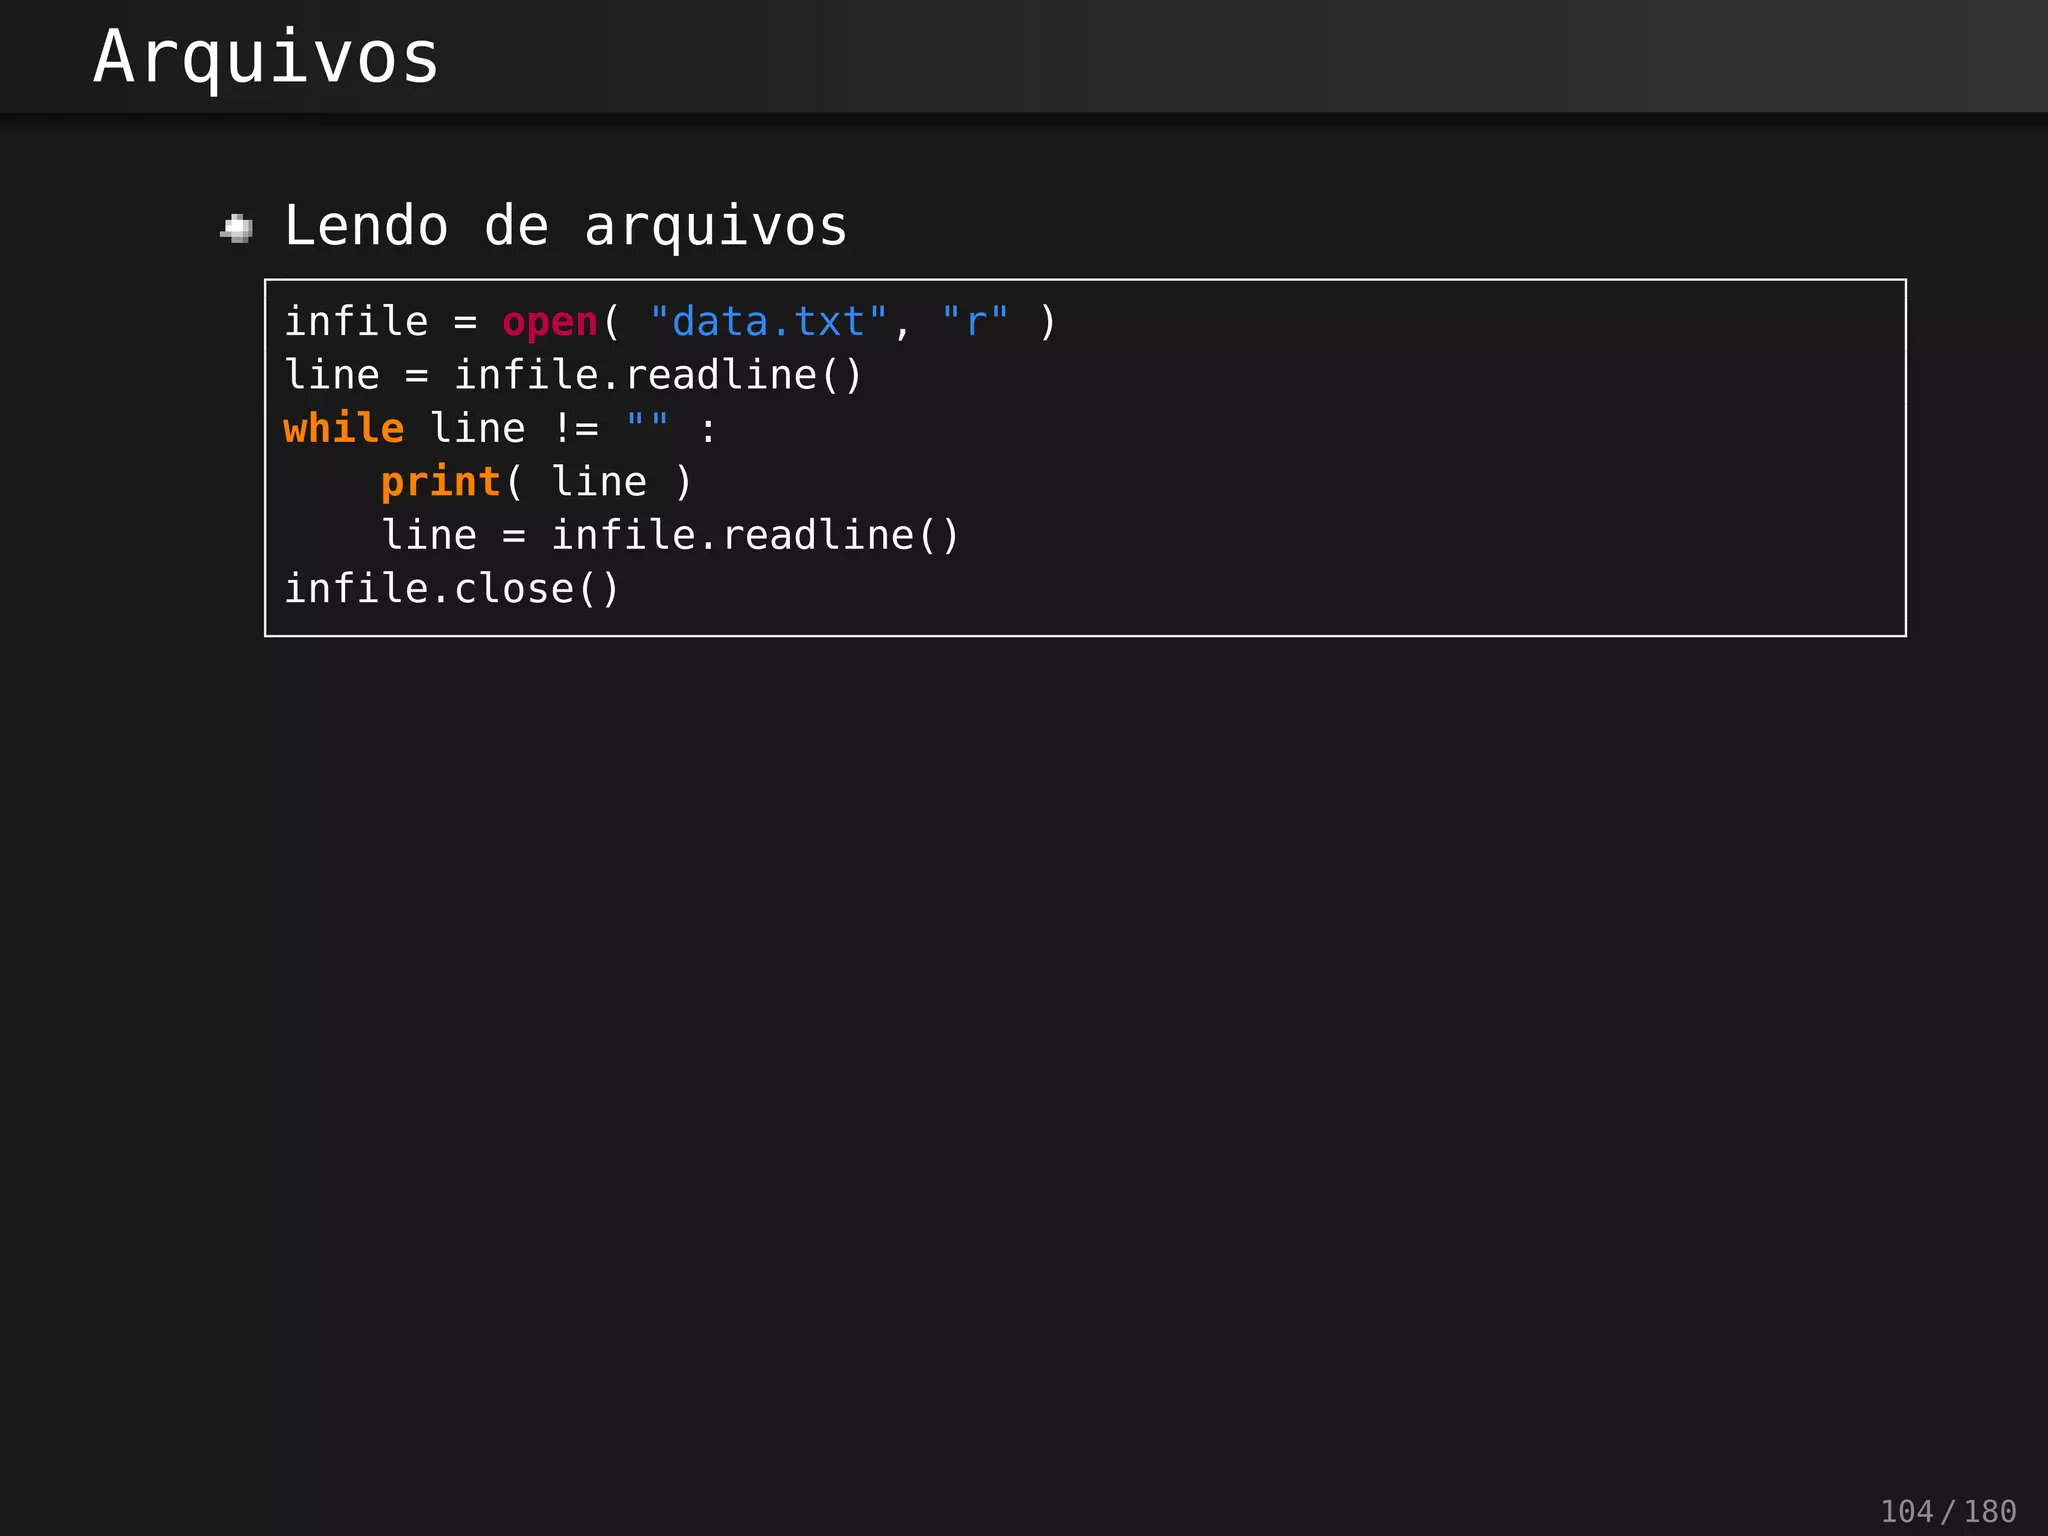Screen dimensions: 2048x1536
Task: Click the slide title "Arquivos"
Action: click(x=266, y=57)
